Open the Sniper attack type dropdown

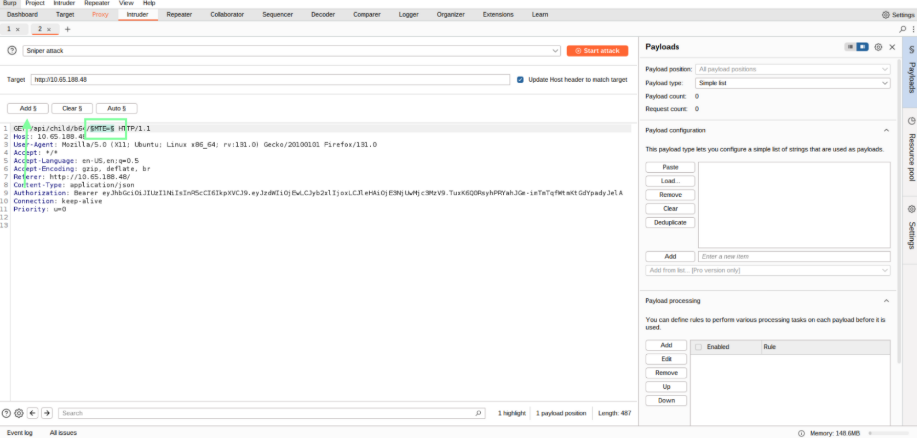[292, 50]
